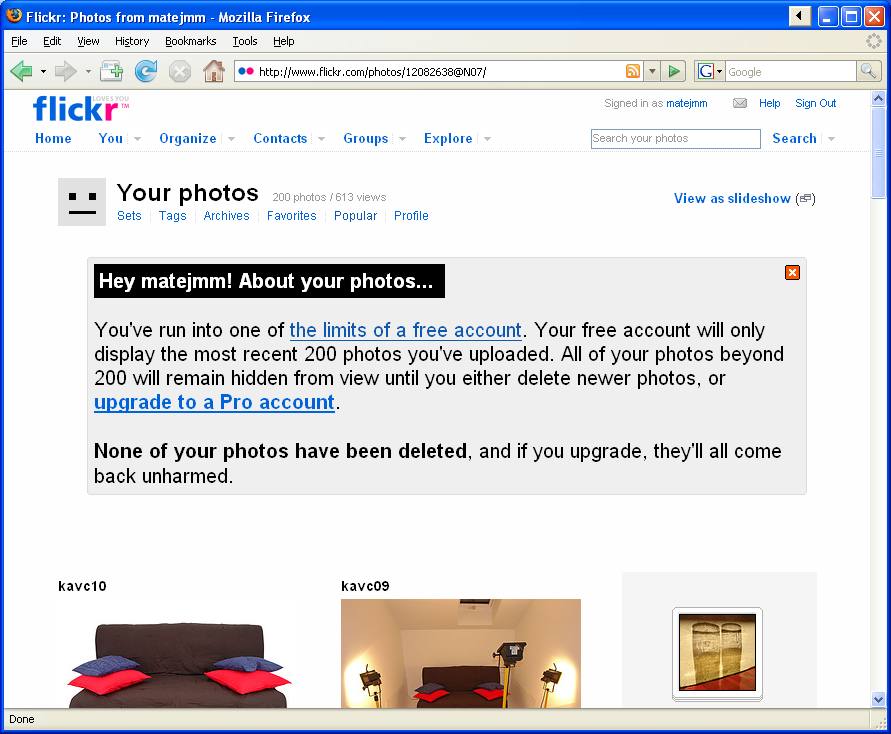Open the Google search engine selector dropdown
The image size is (891, 734).
719,71
